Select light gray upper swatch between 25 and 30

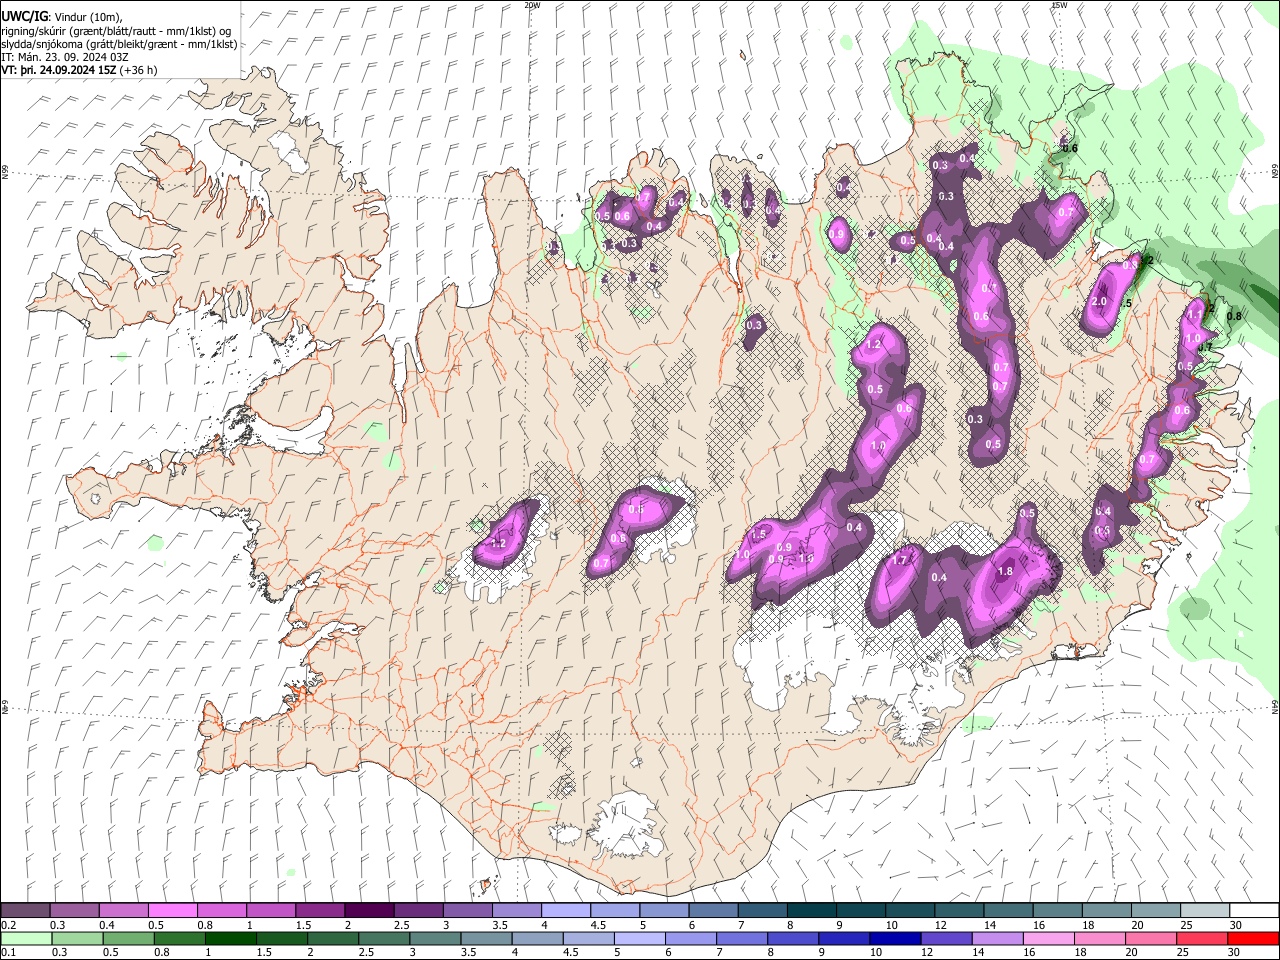coord(1204,910)
